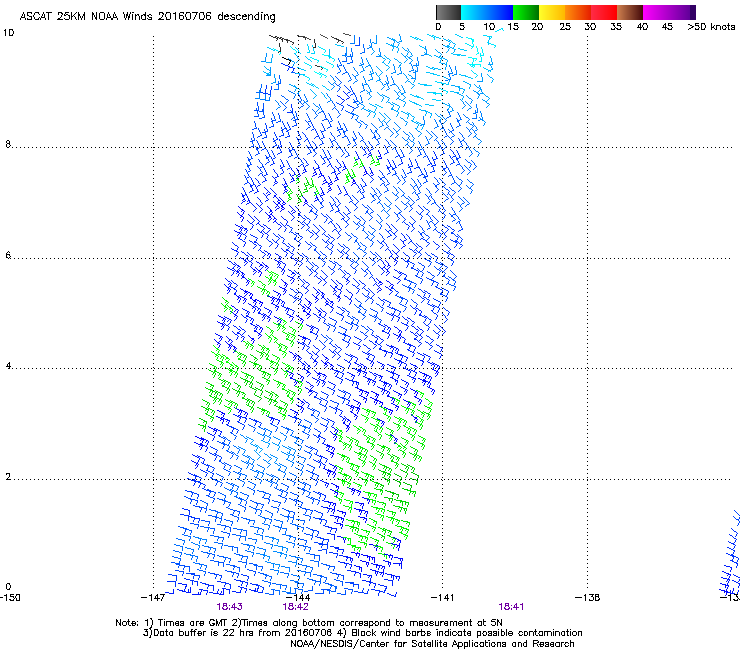The height and width of the screenshot is (650, 740).
Task: Click the latitude axis label 10
Action: click(8, 33)
